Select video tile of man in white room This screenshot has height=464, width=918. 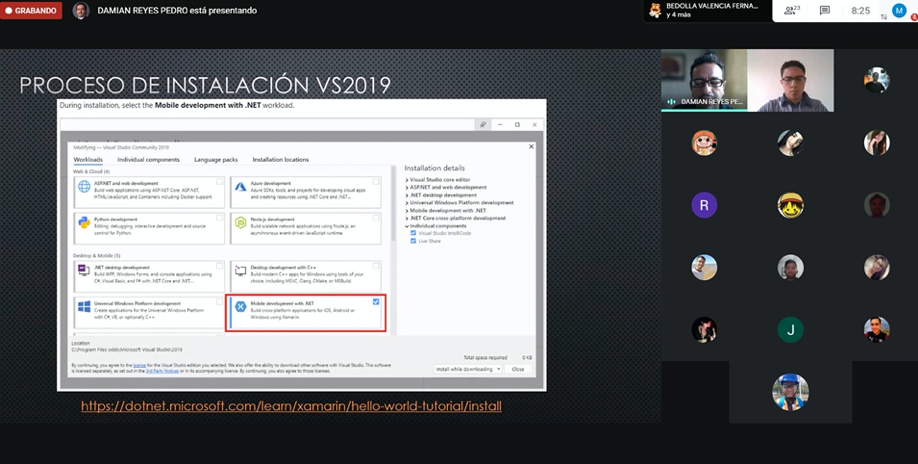point(790,80)
